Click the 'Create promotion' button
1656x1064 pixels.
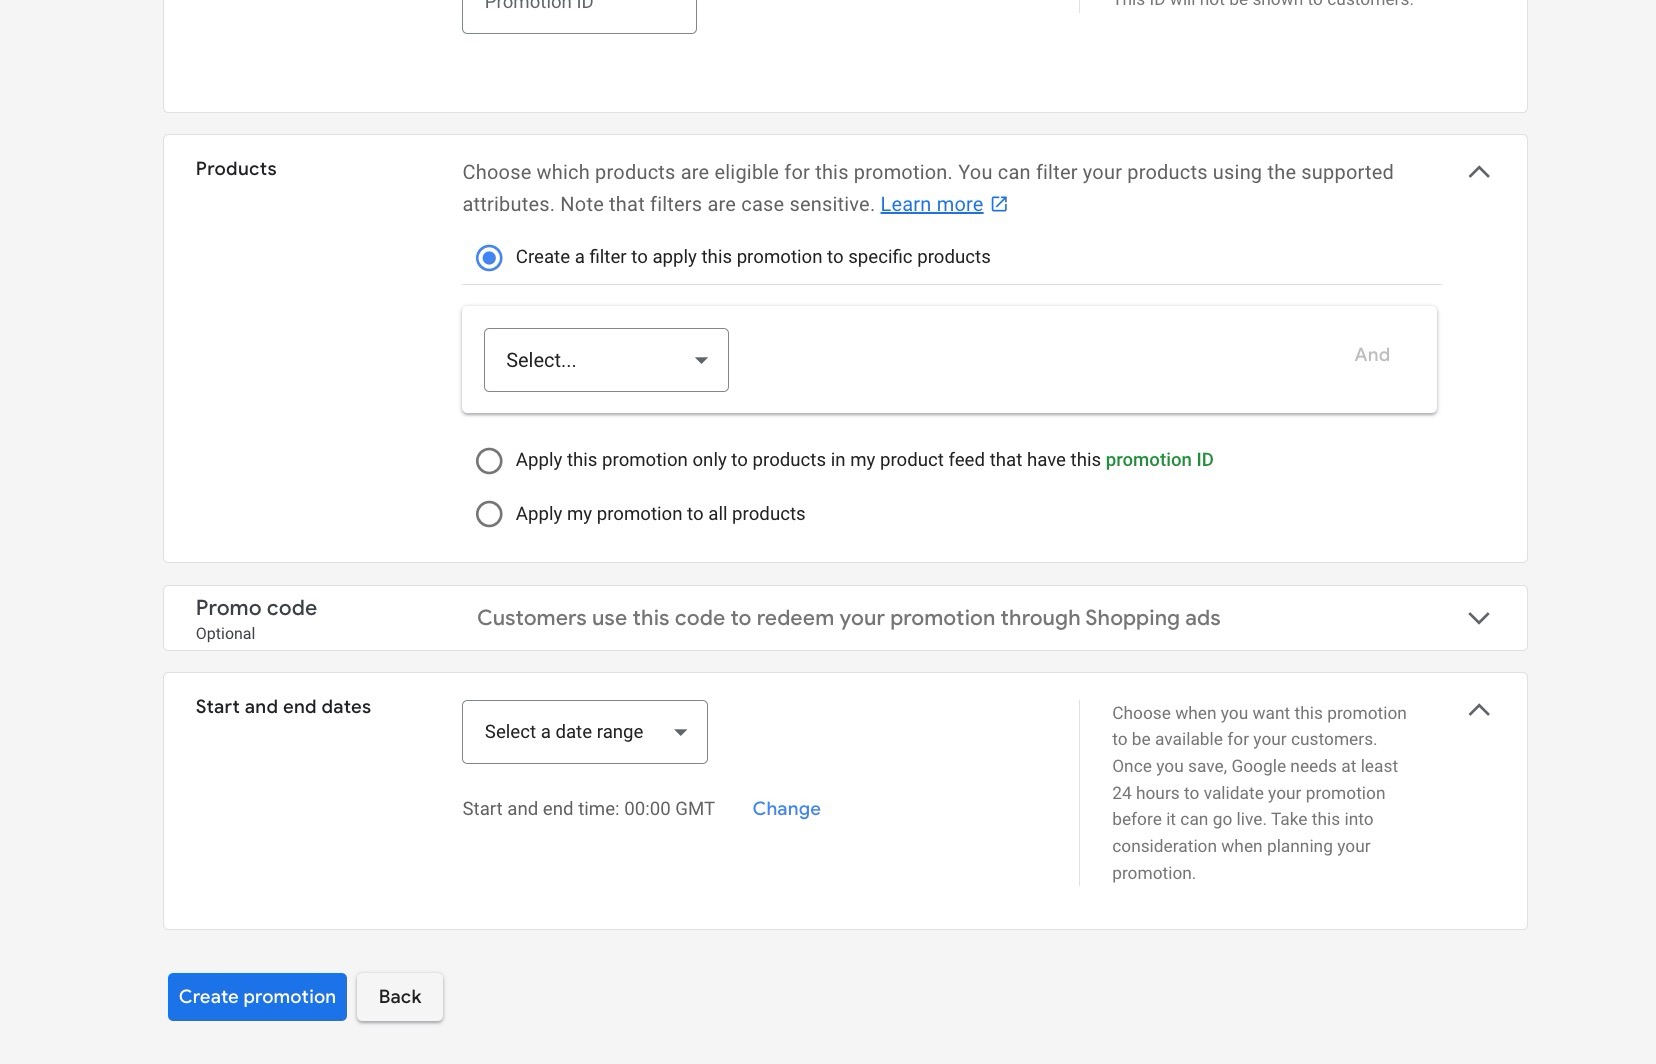257,997
